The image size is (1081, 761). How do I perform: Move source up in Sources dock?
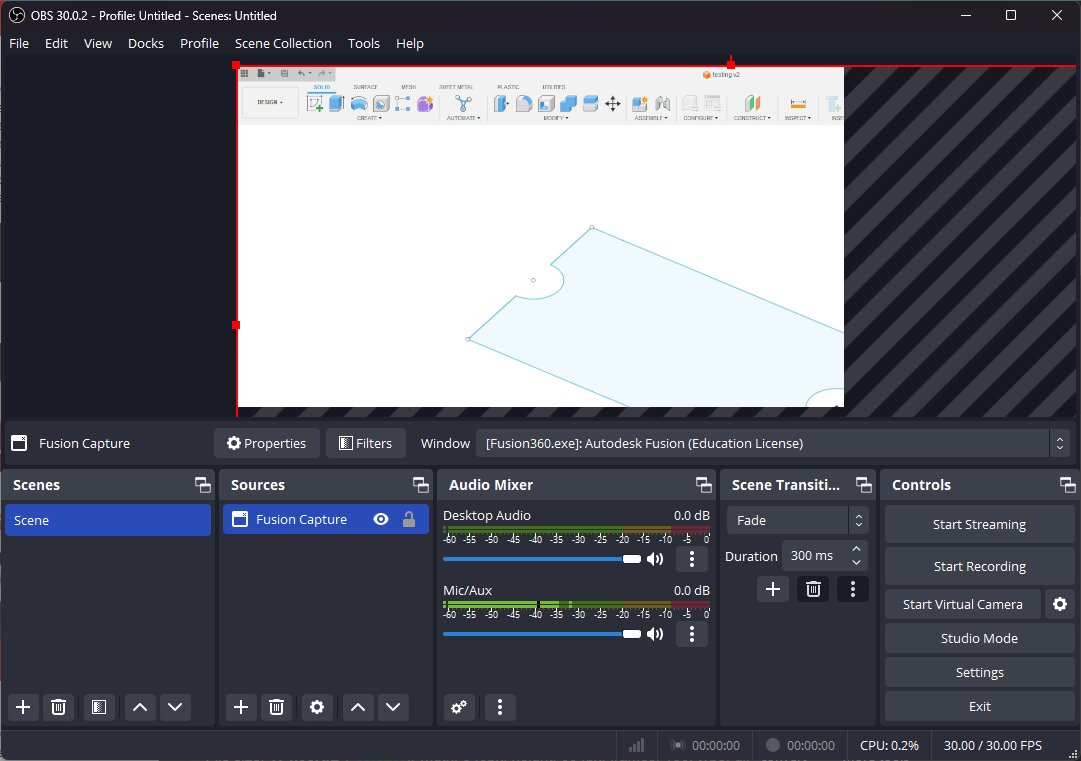357,707
